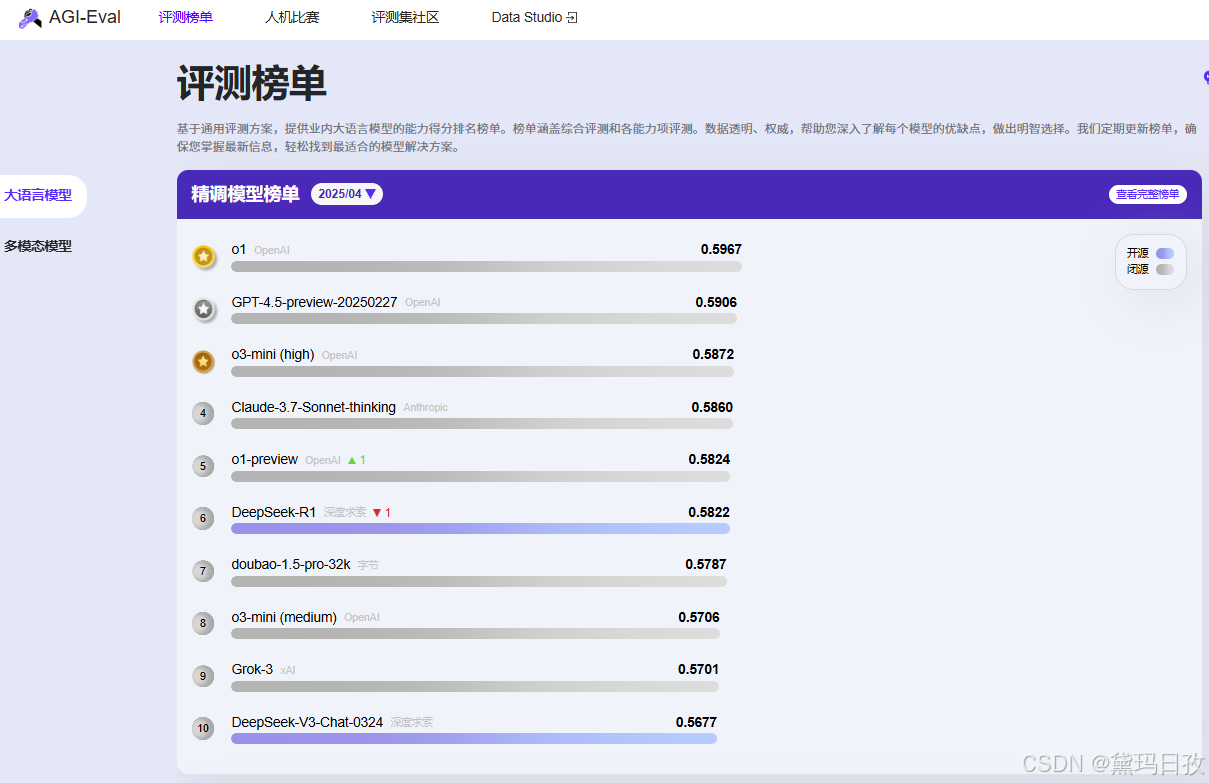Click the score 0.5706
Viewport: 1209px width, 783px height.
point(699,617)
